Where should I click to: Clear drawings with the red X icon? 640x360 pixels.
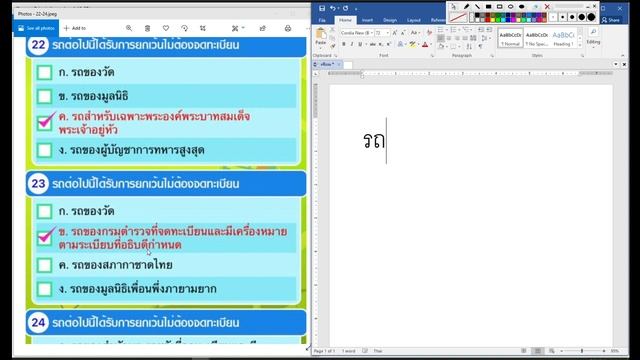pos(547,6)
